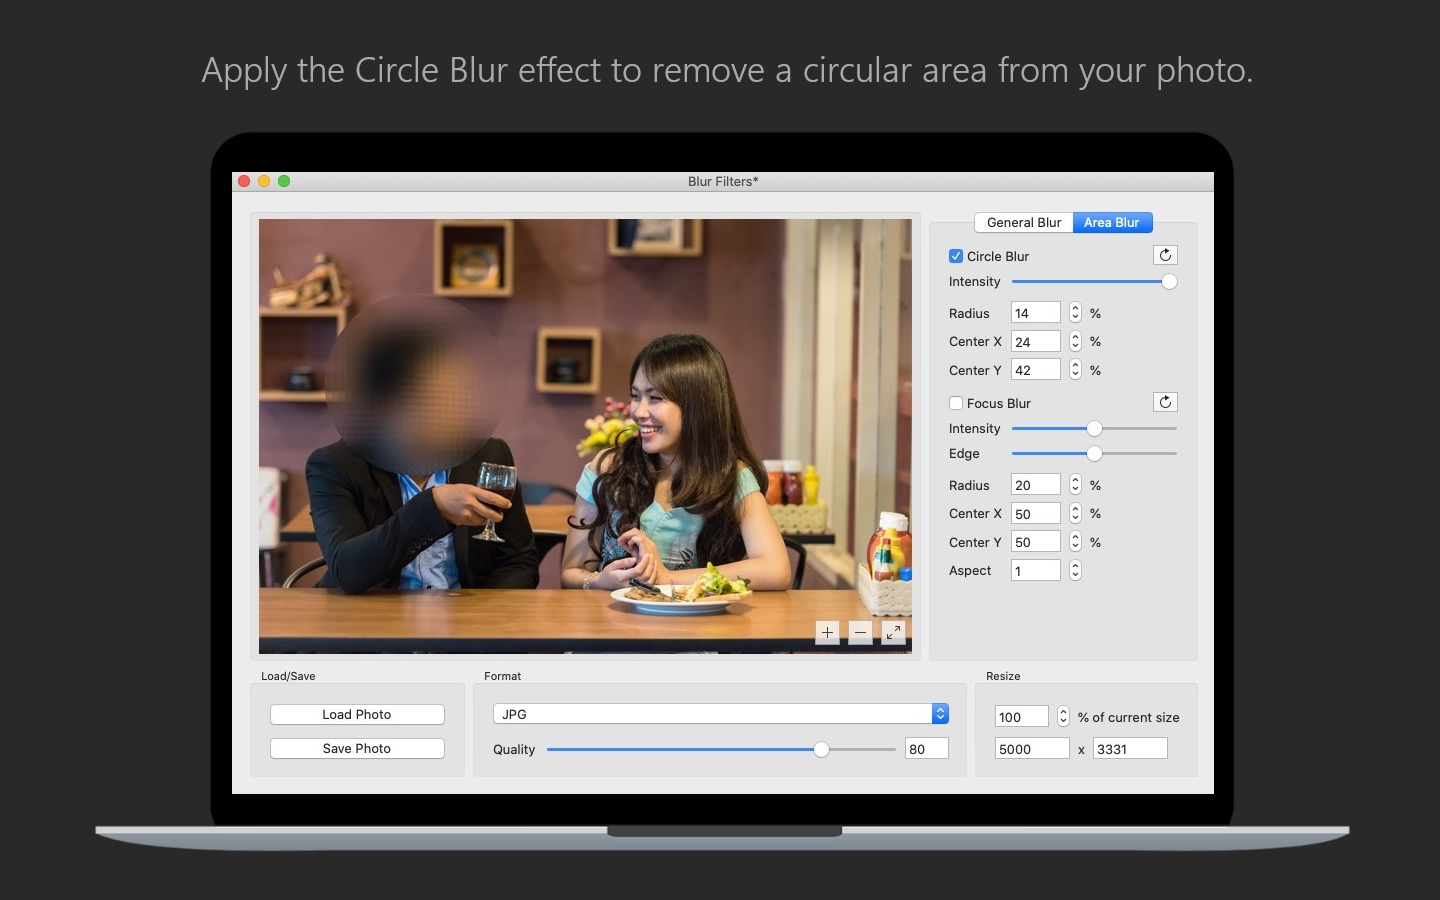The width and height of the screenshot is (1440, 900).
Task: Click the Circle Blur Center X stepper
Action: [x=1075, y=341]
